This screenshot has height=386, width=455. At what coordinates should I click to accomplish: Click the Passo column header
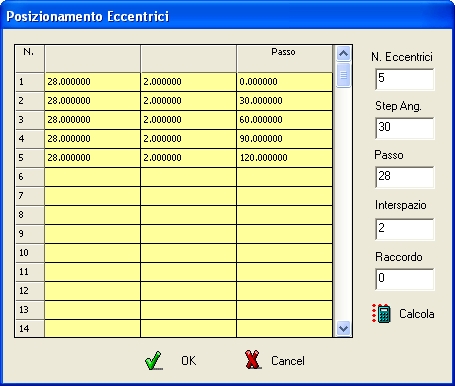pos(284,59)
